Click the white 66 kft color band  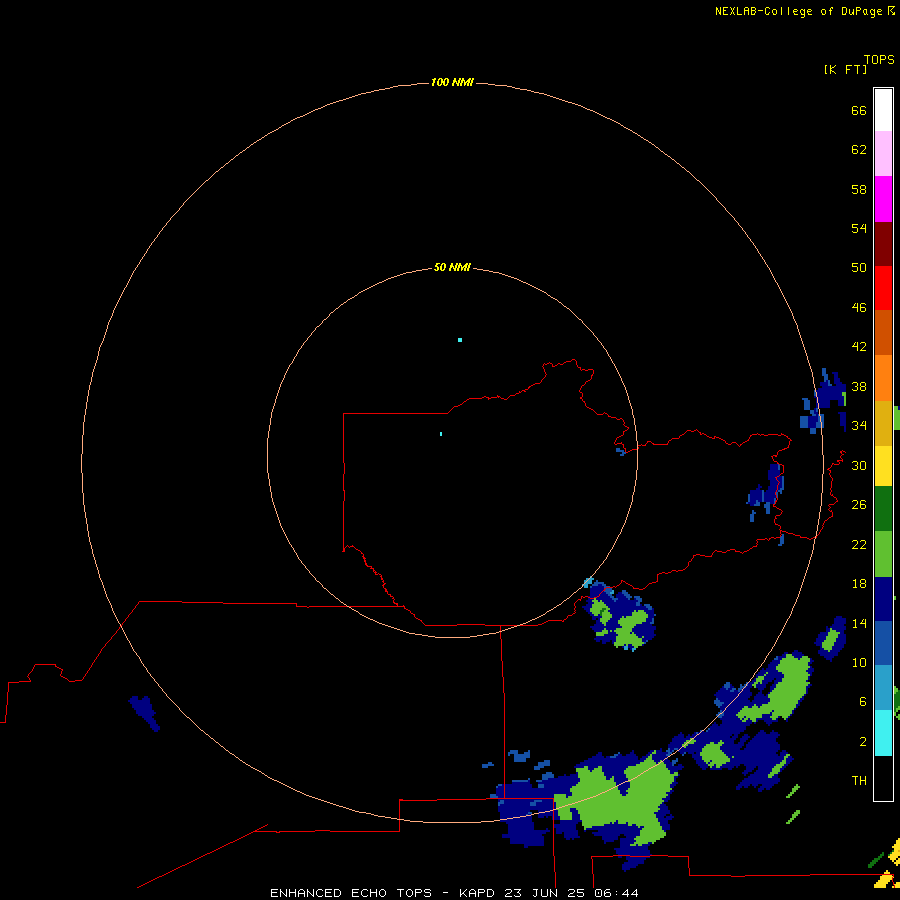(x=883, y=110)
